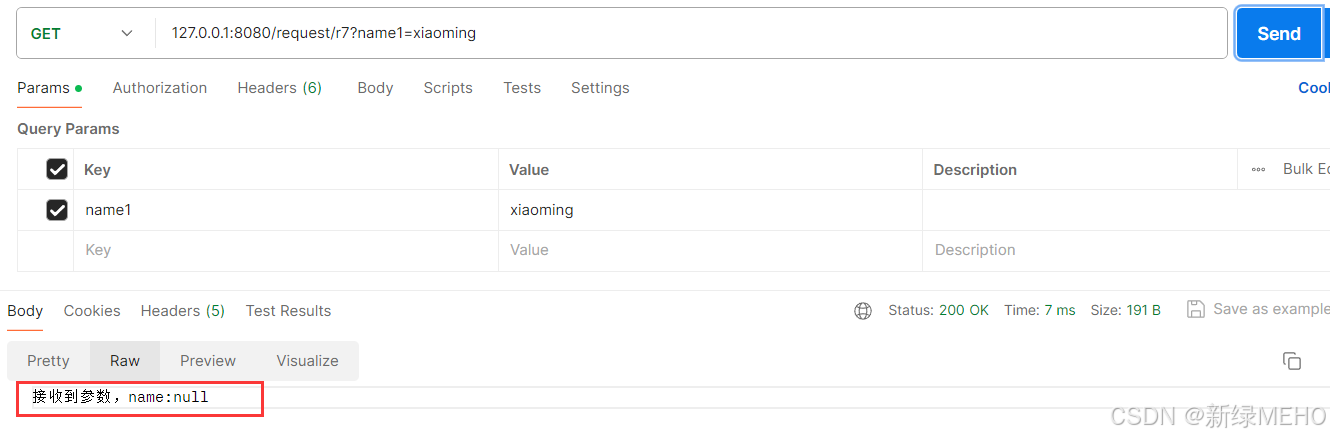This screenshot has width=1330, height=438.
Task: Click the request URL input field
Action: 691,33
